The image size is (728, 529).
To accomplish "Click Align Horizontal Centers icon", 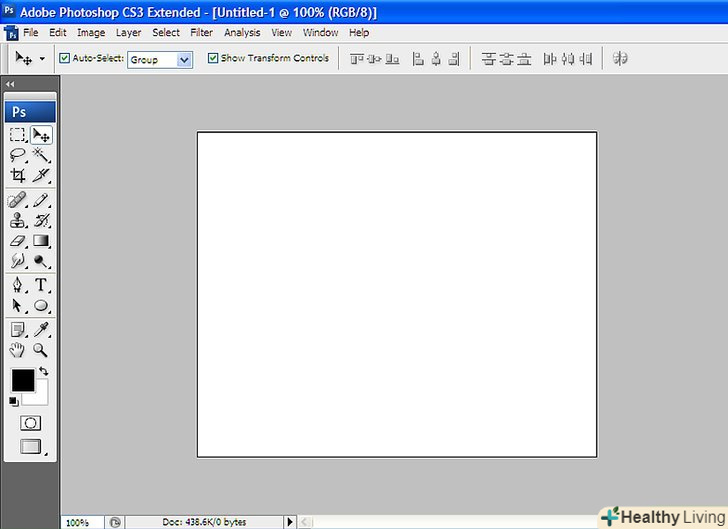I will [436, 59].
